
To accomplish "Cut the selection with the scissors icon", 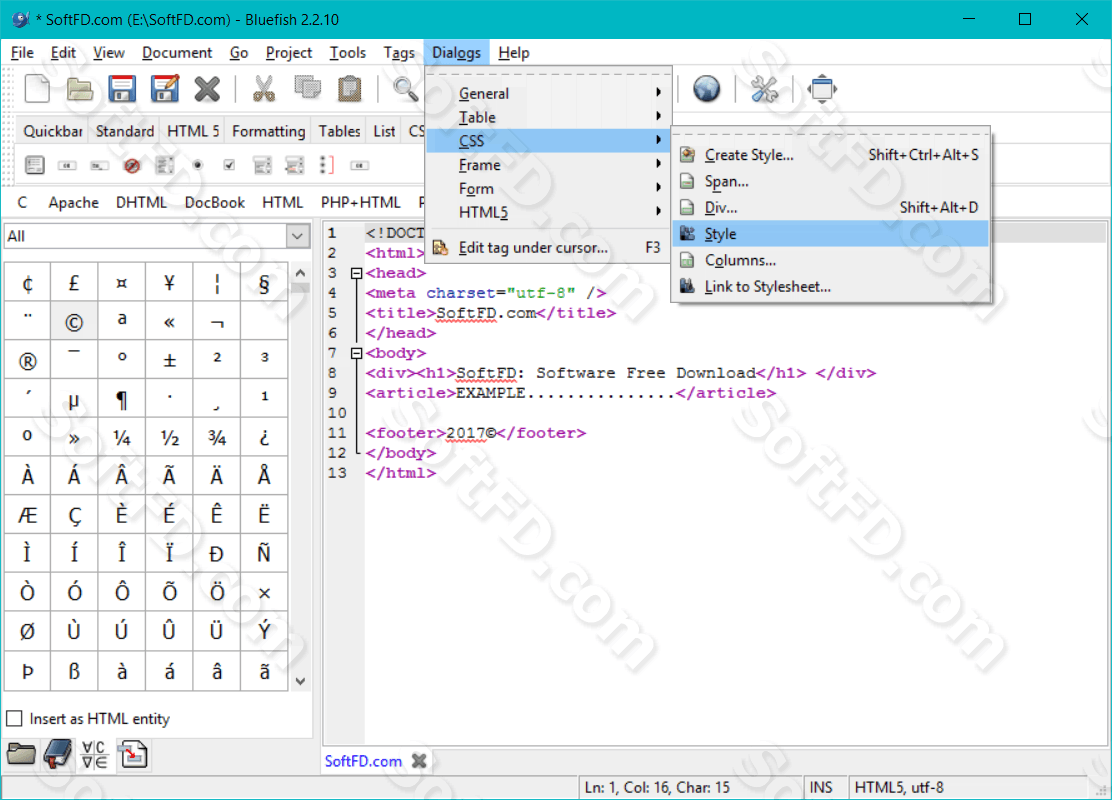I will coord(264,89).
